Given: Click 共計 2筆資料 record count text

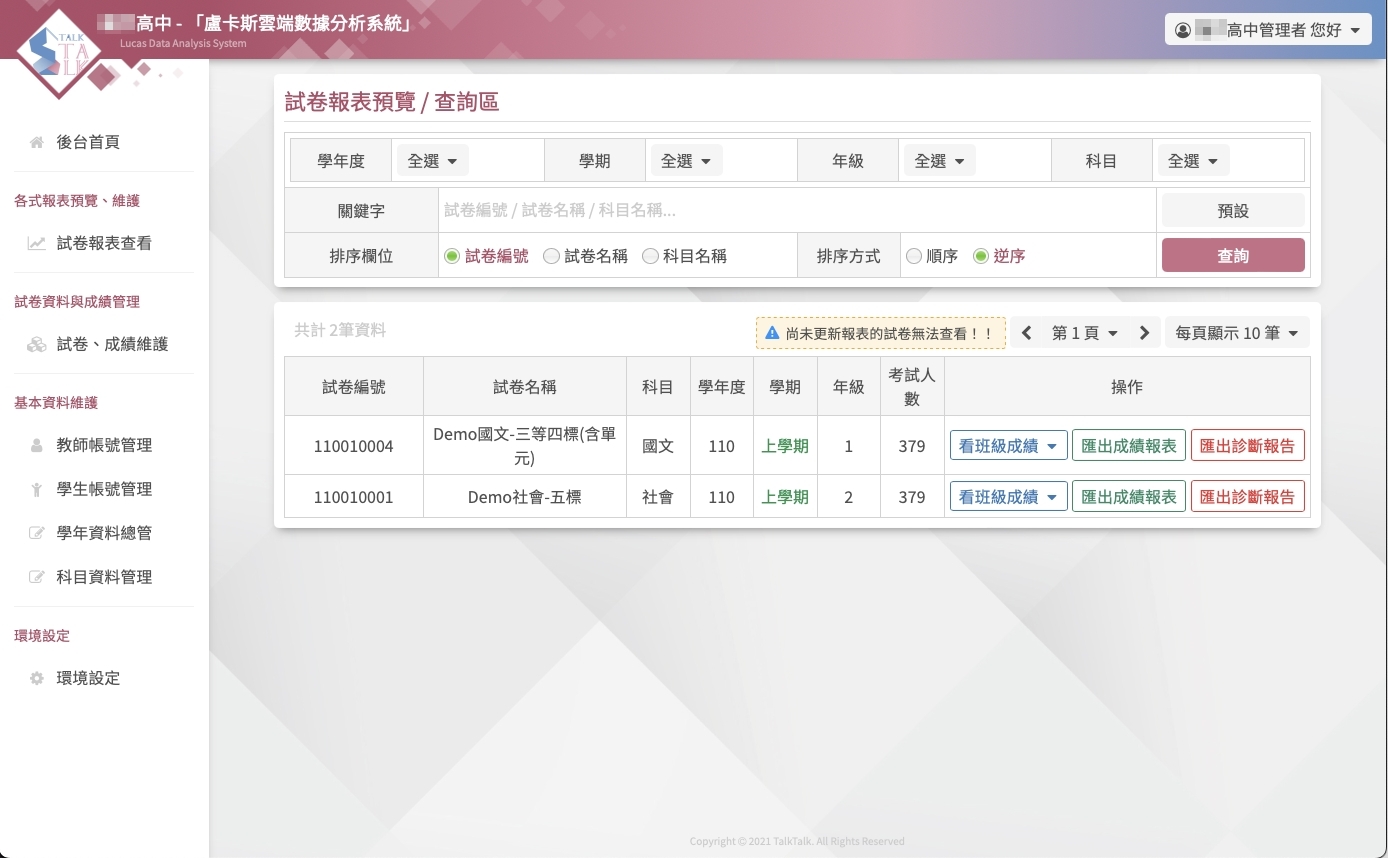Looking at the screenshot, I should 340,330.
